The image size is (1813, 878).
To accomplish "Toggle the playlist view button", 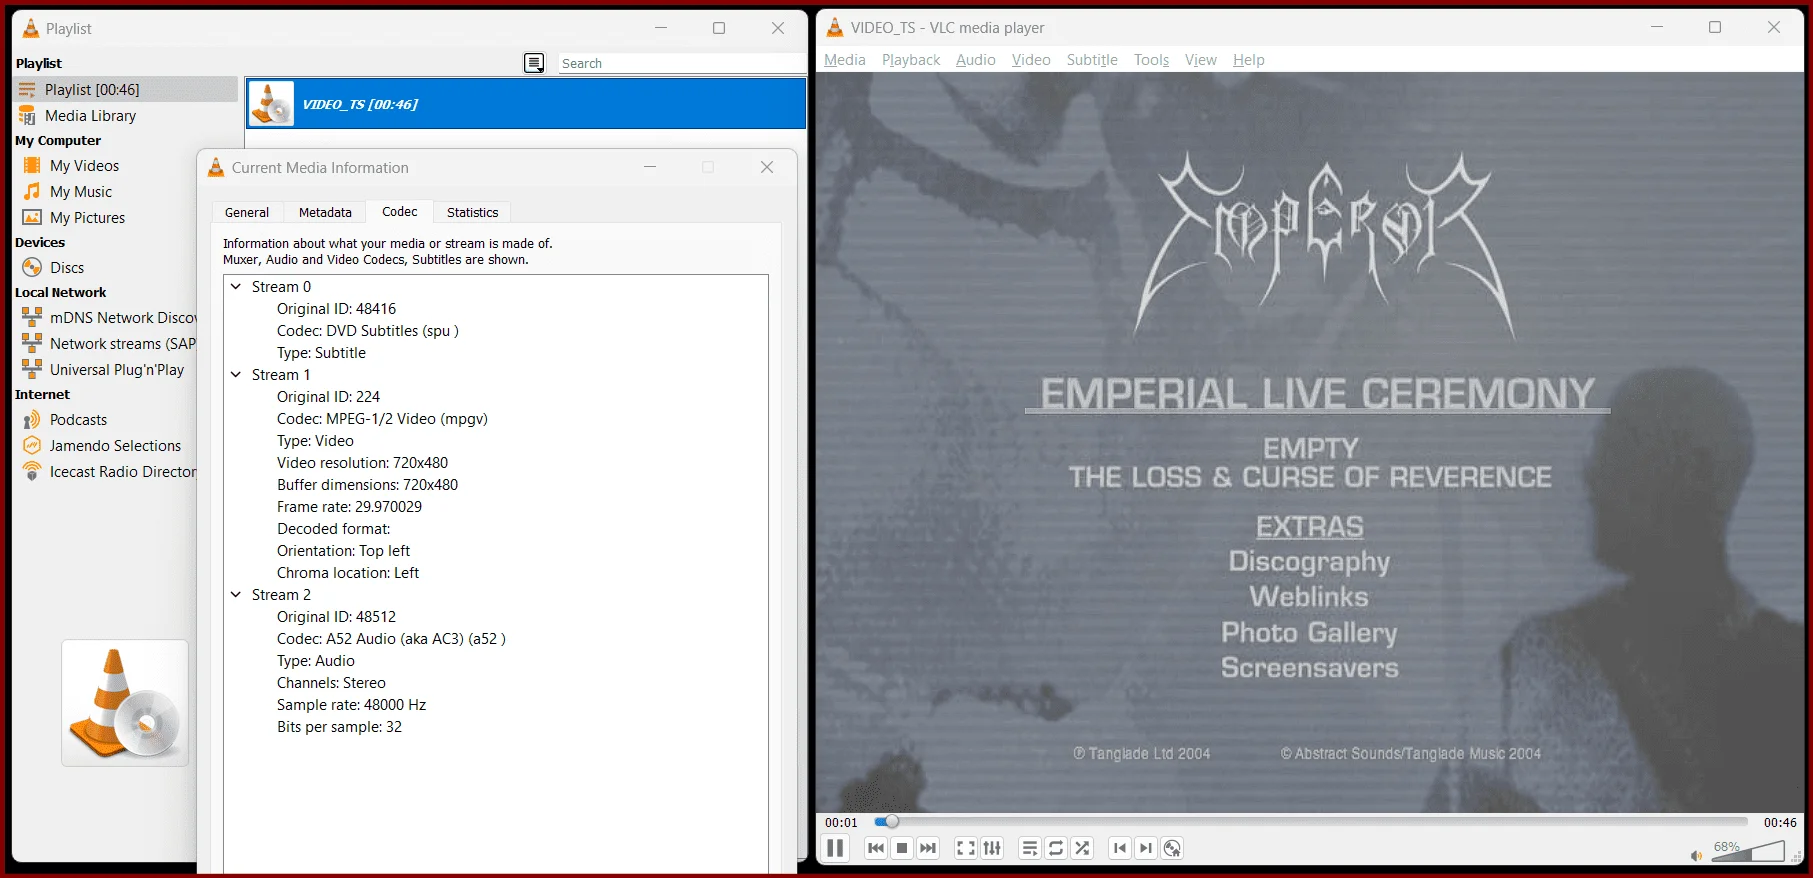I will pos(1030,848).
